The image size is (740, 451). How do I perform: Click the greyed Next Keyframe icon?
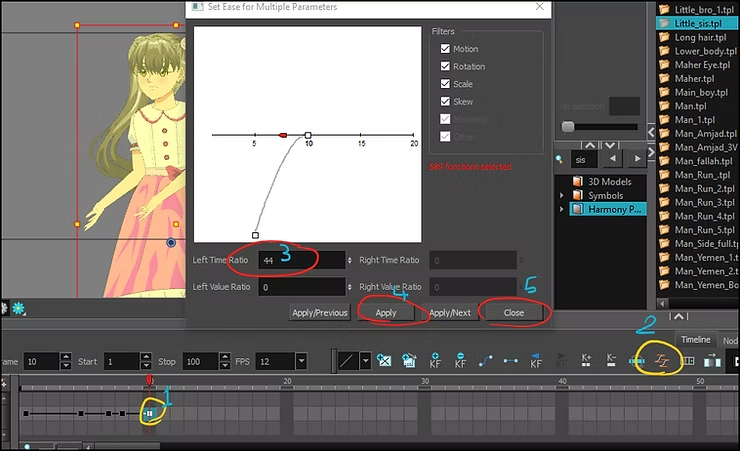point(561,361)
